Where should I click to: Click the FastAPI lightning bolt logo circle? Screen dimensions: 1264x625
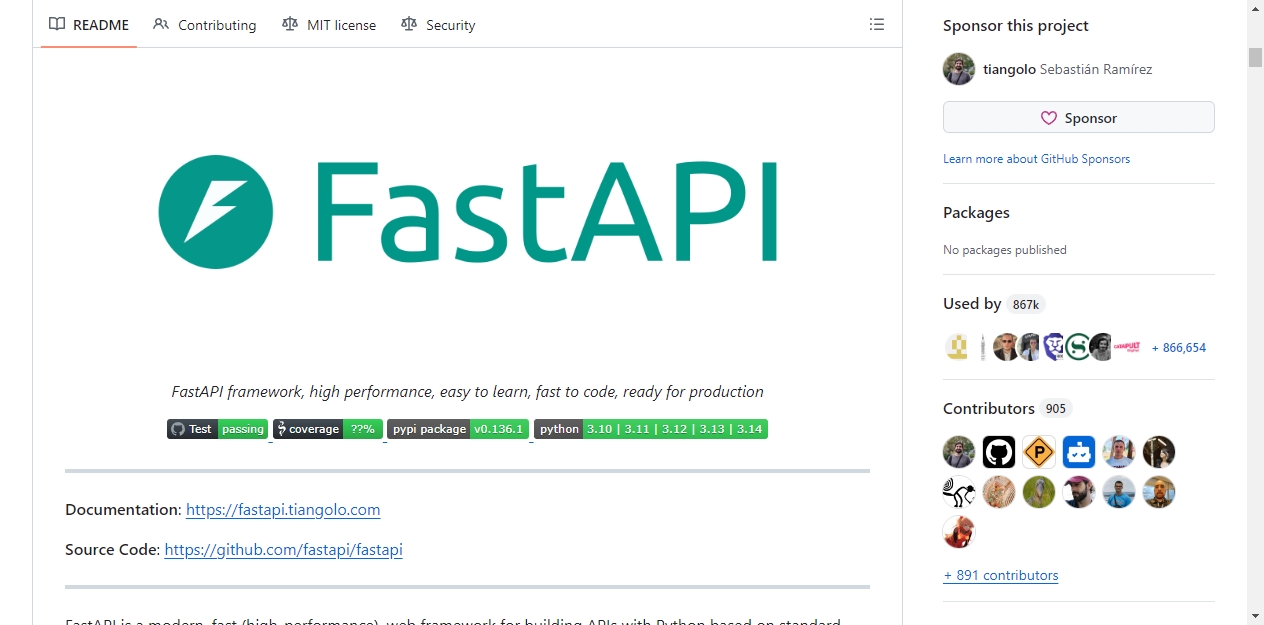click(215, 212)
